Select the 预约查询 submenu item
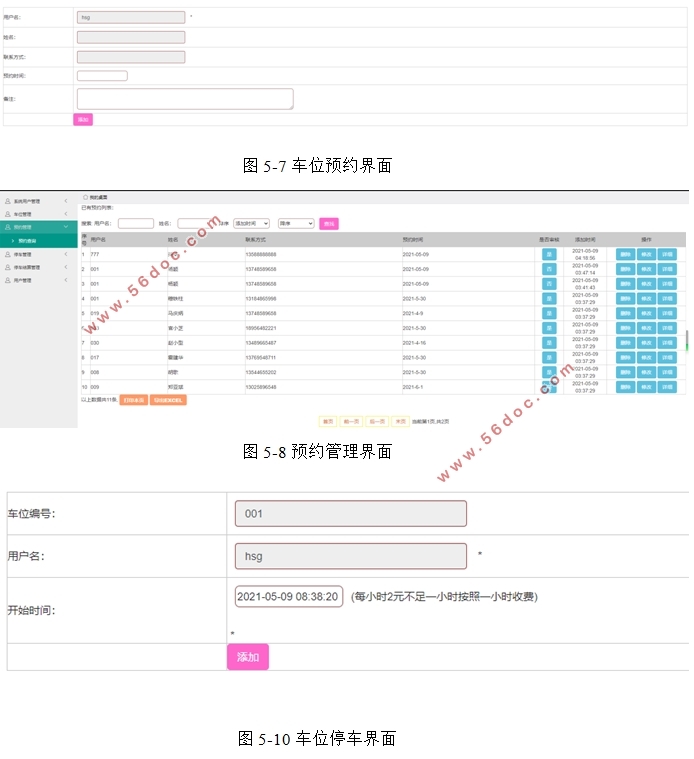The image size is (694, 759). 27,241
